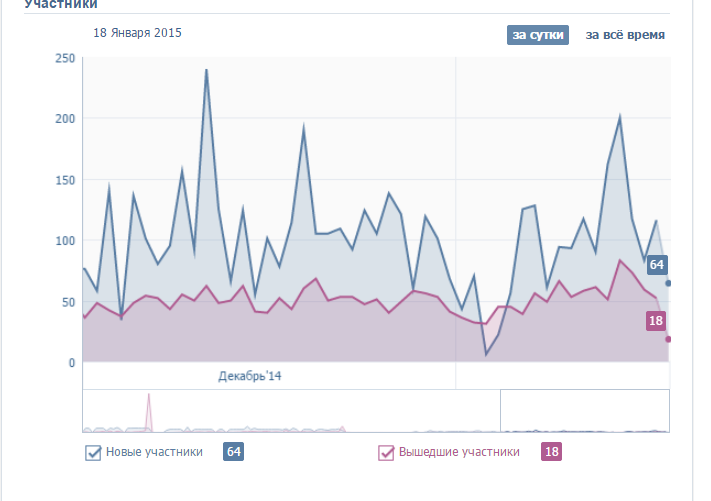The image size is (711, 501).
Task: Click the 50 y-axis label
Action: coord(68,302)
